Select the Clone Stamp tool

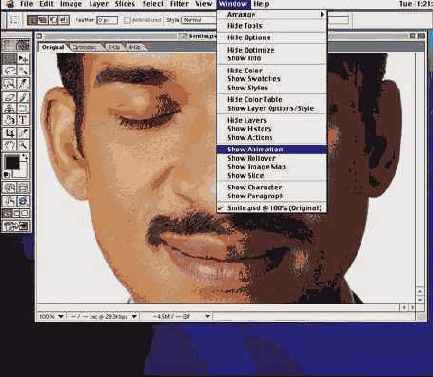(10, 108)
